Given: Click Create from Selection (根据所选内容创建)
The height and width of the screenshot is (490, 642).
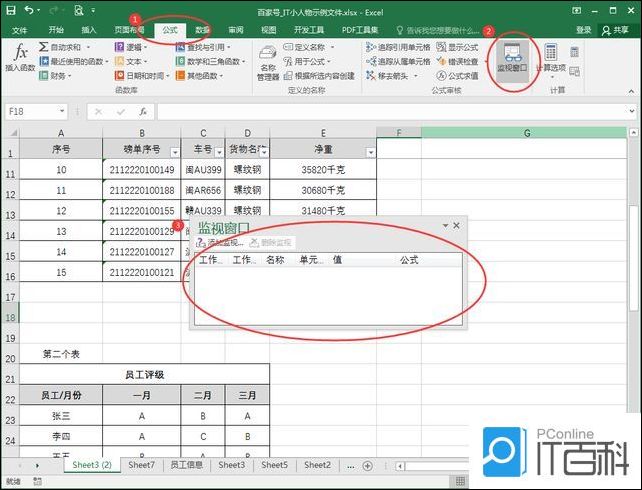Looking at the screenshot, I should click(x=319, y=76).
